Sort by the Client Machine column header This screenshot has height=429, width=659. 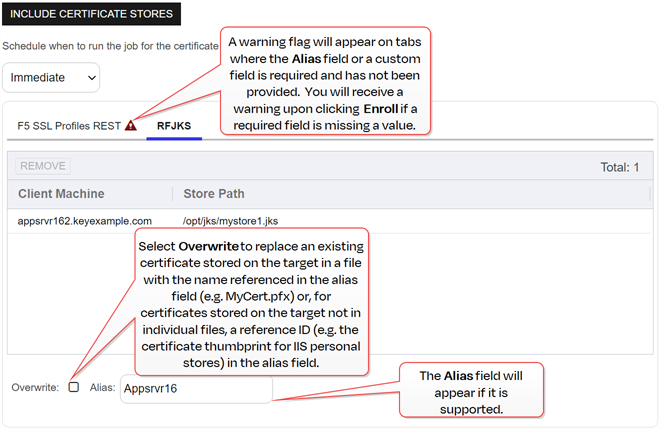61,193
